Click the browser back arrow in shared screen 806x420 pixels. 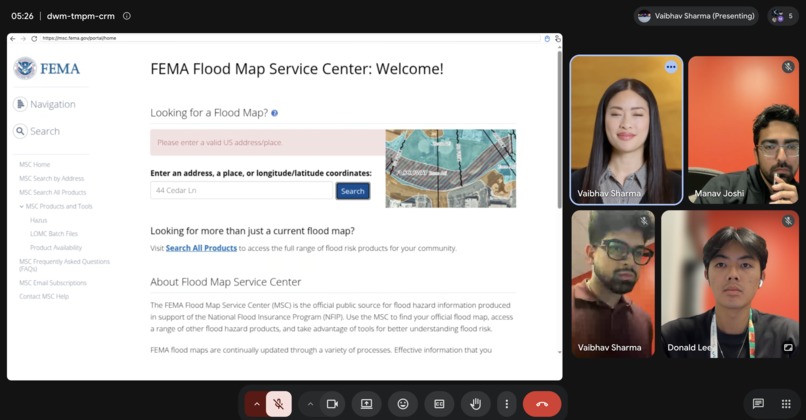pos(13,38)
